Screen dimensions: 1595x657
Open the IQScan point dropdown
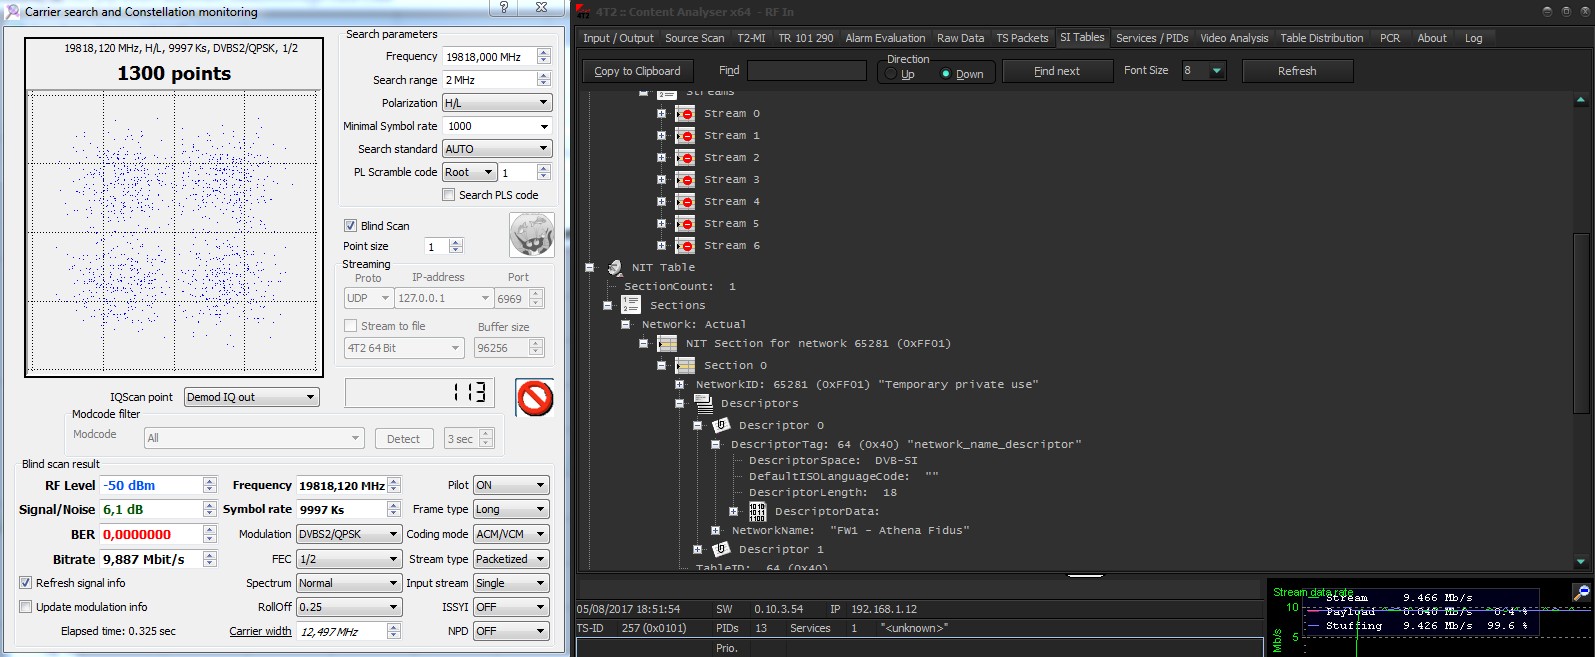pyautogui.click(x=252, y=397)
